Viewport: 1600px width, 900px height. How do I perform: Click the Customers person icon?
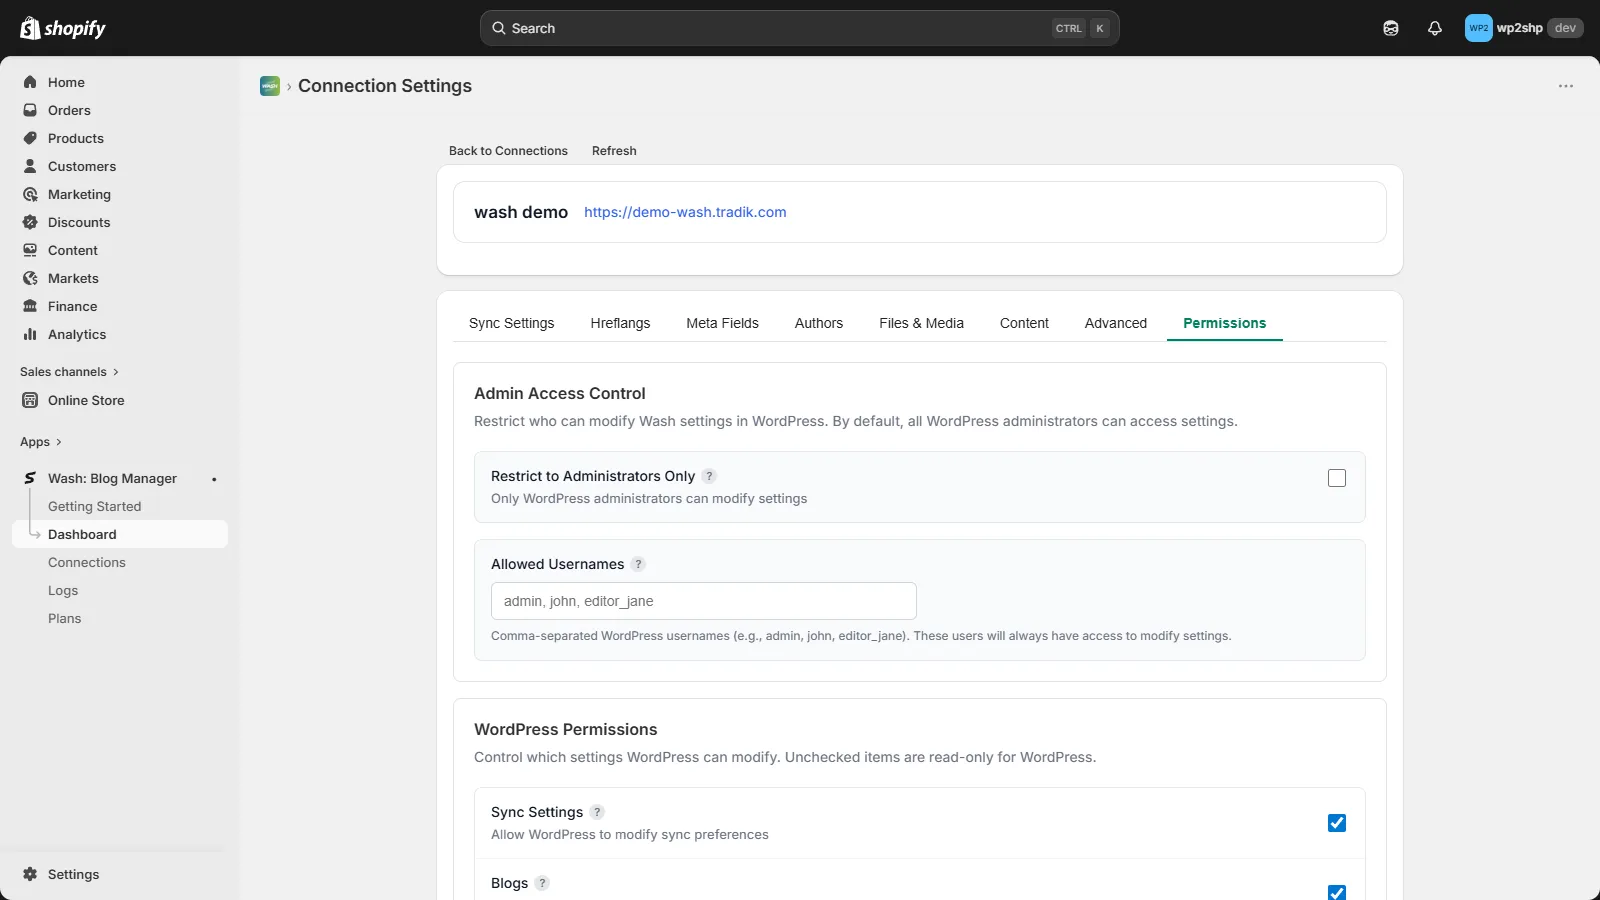coord(30,166)
